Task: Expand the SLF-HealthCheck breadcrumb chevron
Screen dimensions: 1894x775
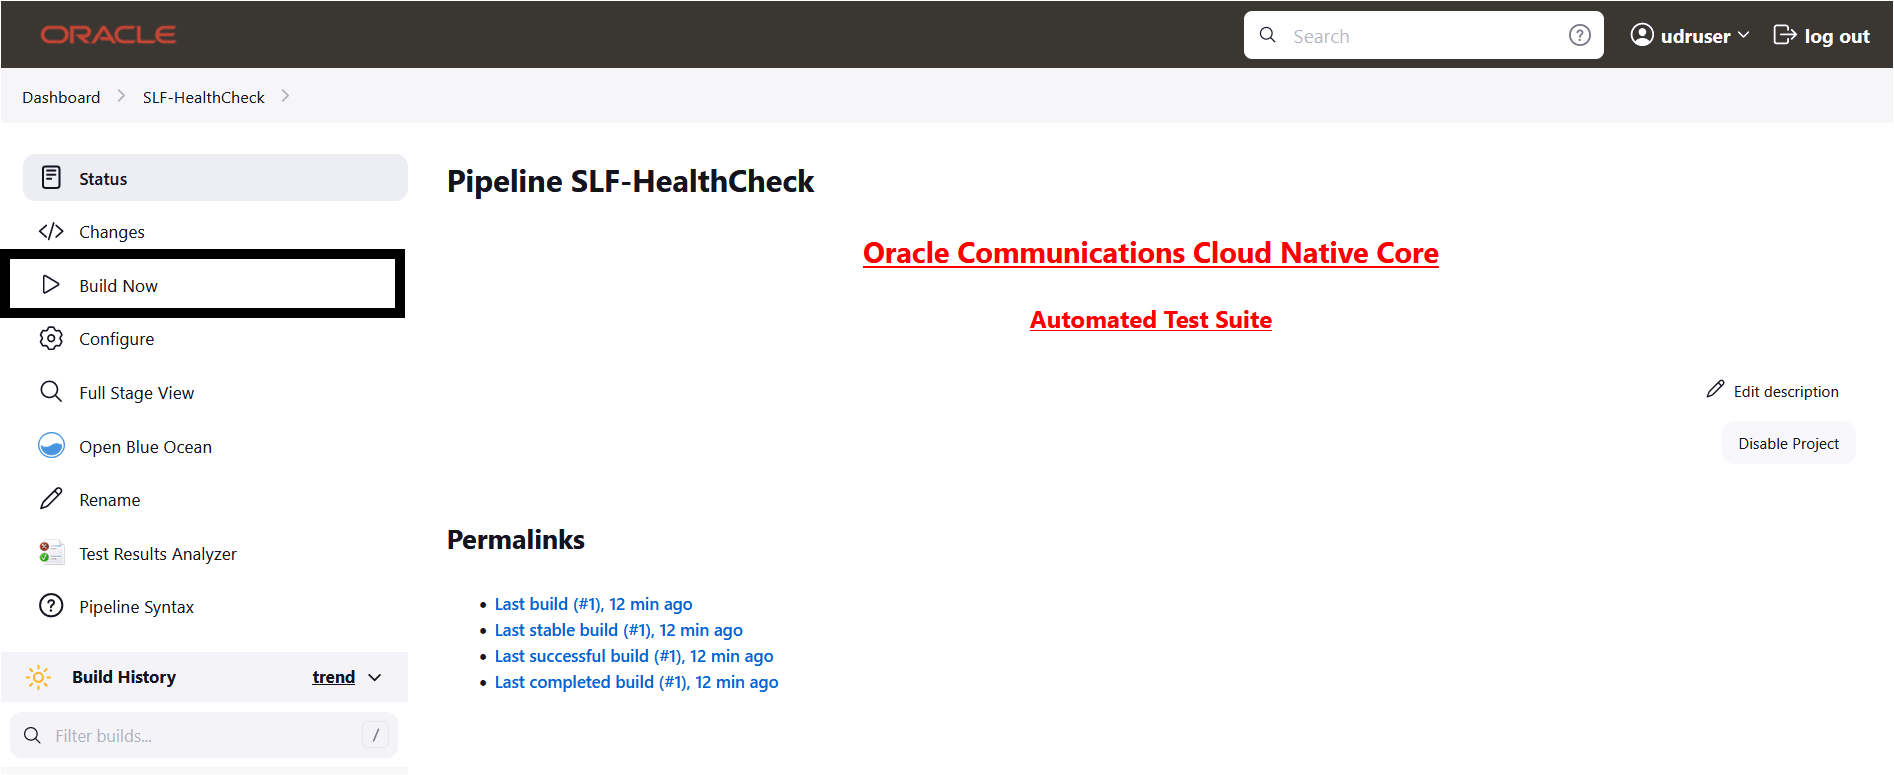Action: click(285, 96)
